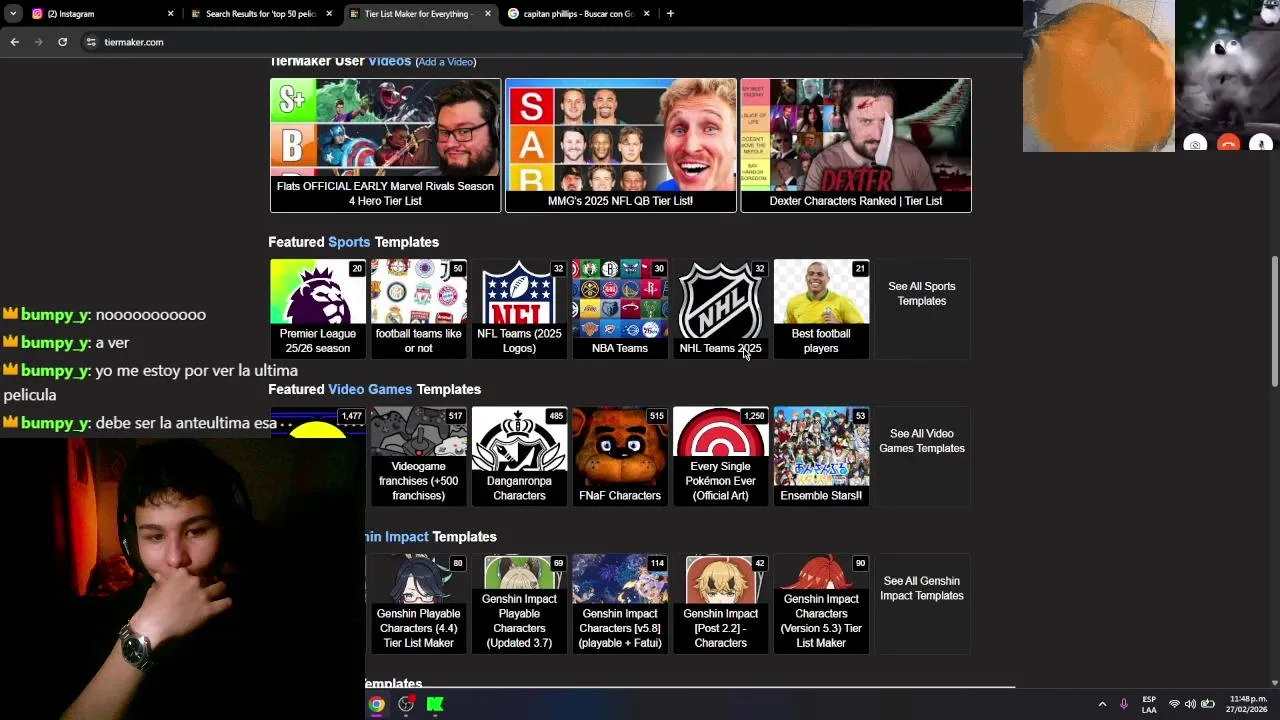Open Genshin Impact Characters (Version 5.3) template
Viewport: 1280px width, 720px height.
(821, 603)
